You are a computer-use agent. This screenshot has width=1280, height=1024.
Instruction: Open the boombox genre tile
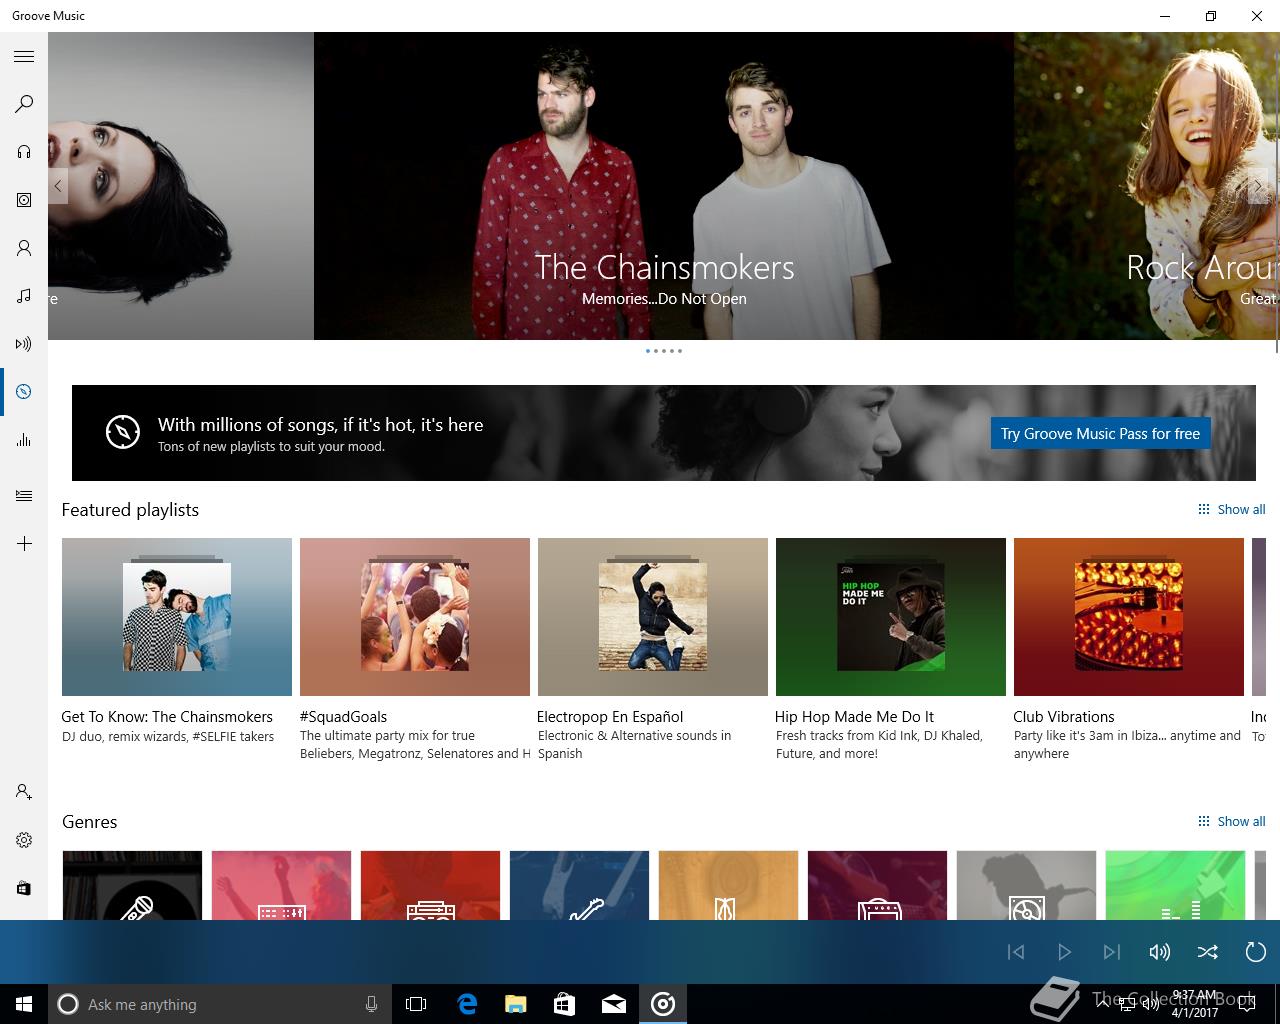[430, 885]
